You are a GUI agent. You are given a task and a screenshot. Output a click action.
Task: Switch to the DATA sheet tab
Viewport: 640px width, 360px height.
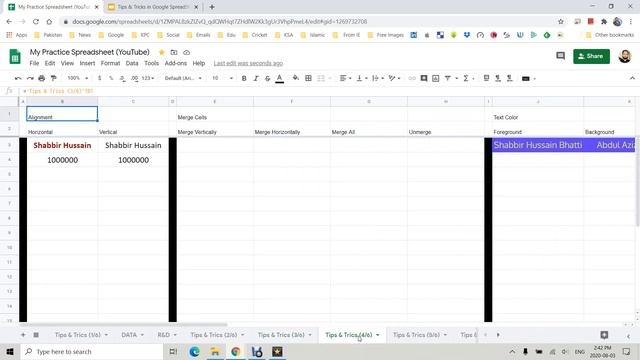pos(129,335)
